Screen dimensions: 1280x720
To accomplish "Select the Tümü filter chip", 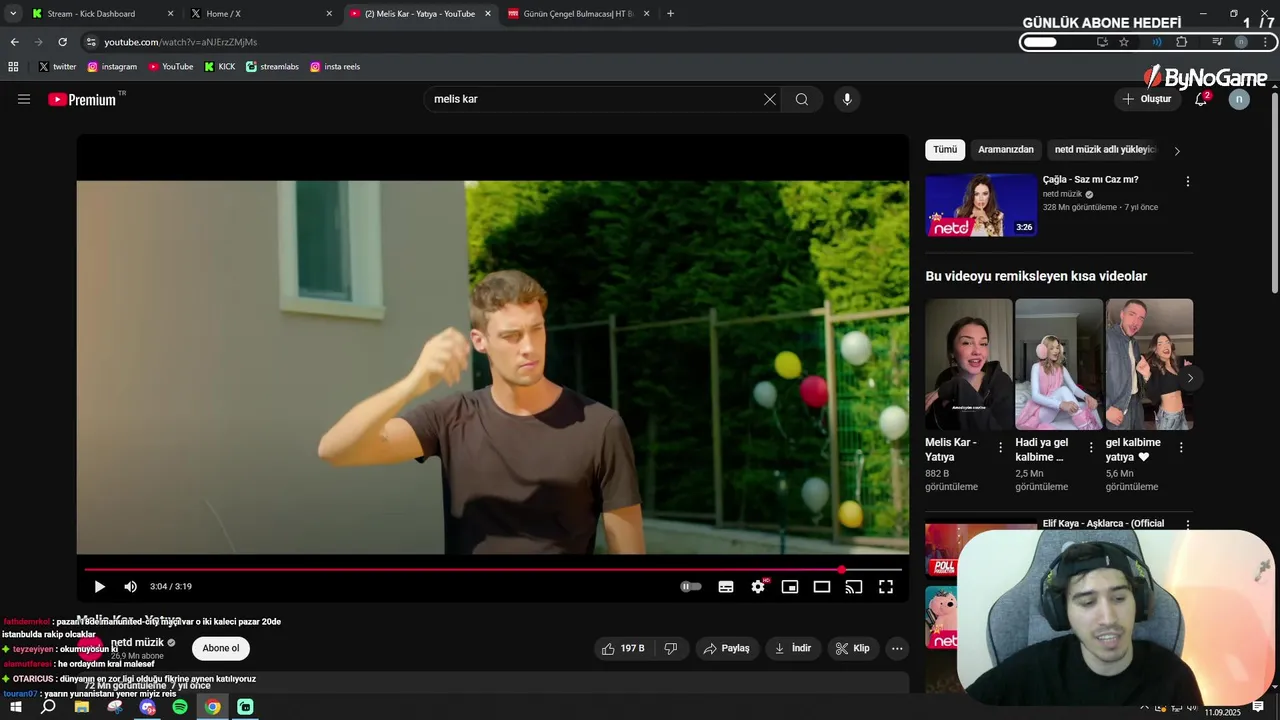I will click(945, 150).
